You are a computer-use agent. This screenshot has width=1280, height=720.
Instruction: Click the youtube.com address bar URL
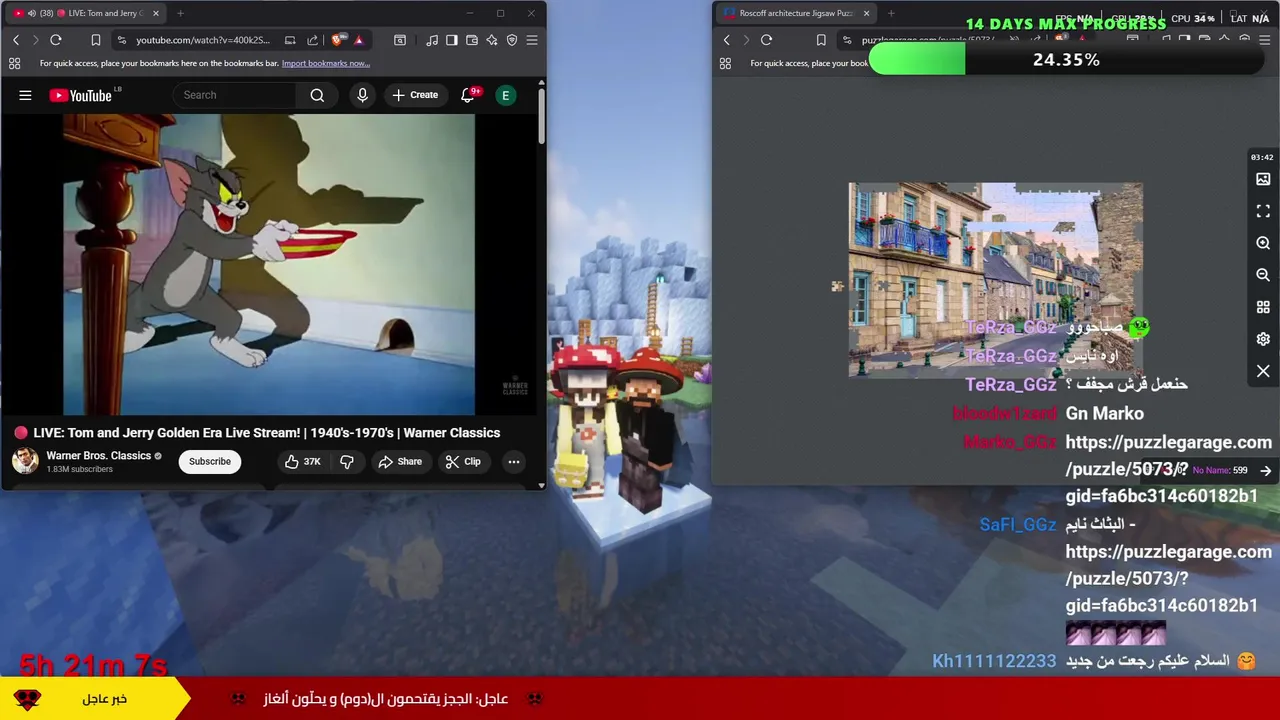[x=203, y=40]
